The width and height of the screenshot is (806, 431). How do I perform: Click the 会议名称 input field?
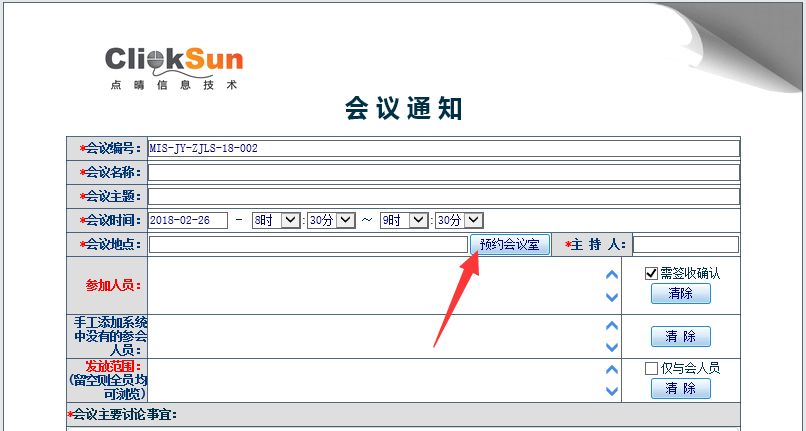[x=443, y=172]
